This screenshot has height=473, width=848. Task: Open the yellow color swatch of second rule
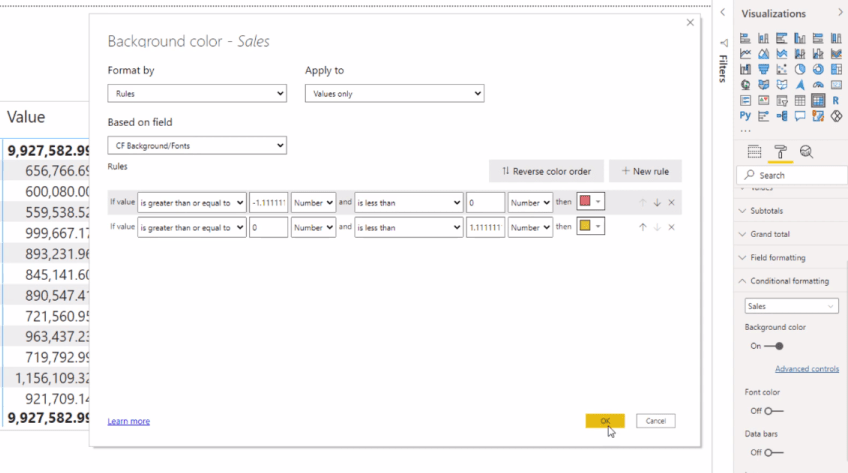(590, 226)
